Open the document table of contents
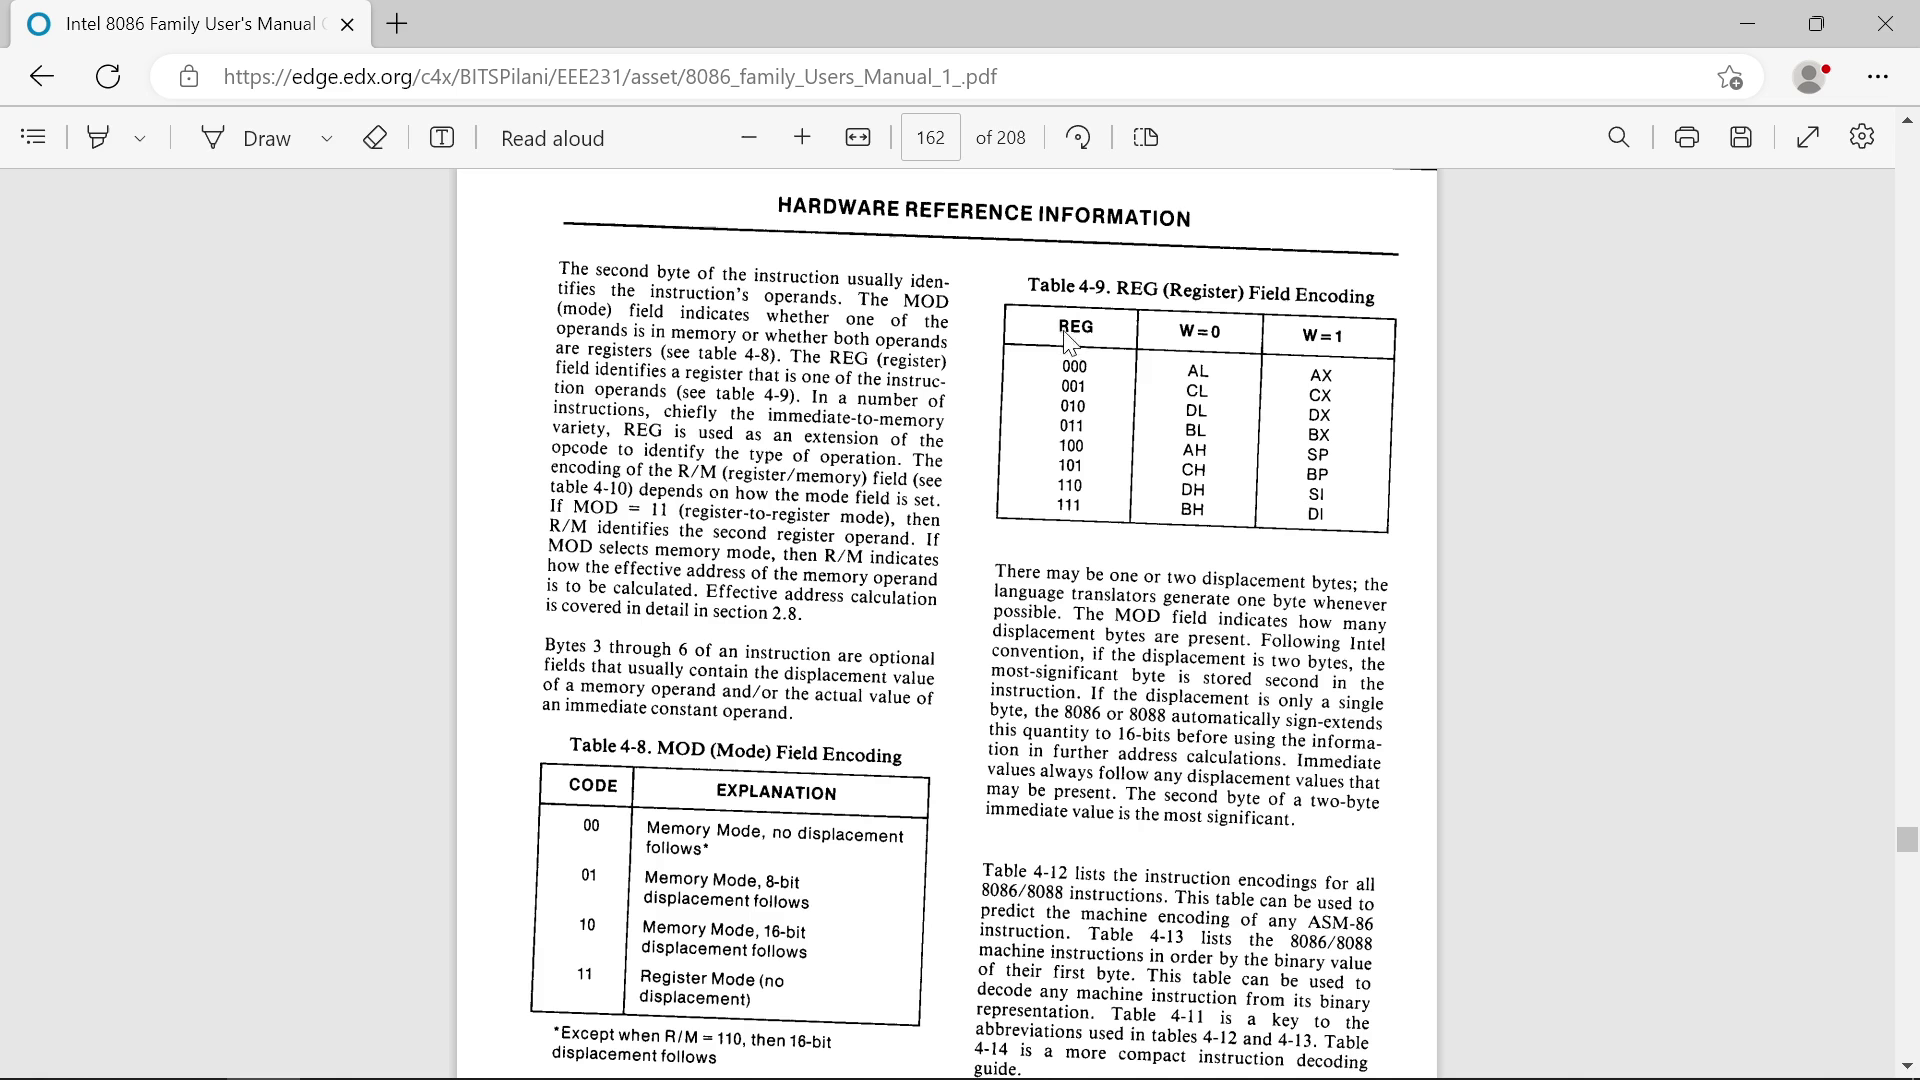1920x1080 pixels. (x=33, y=137)
